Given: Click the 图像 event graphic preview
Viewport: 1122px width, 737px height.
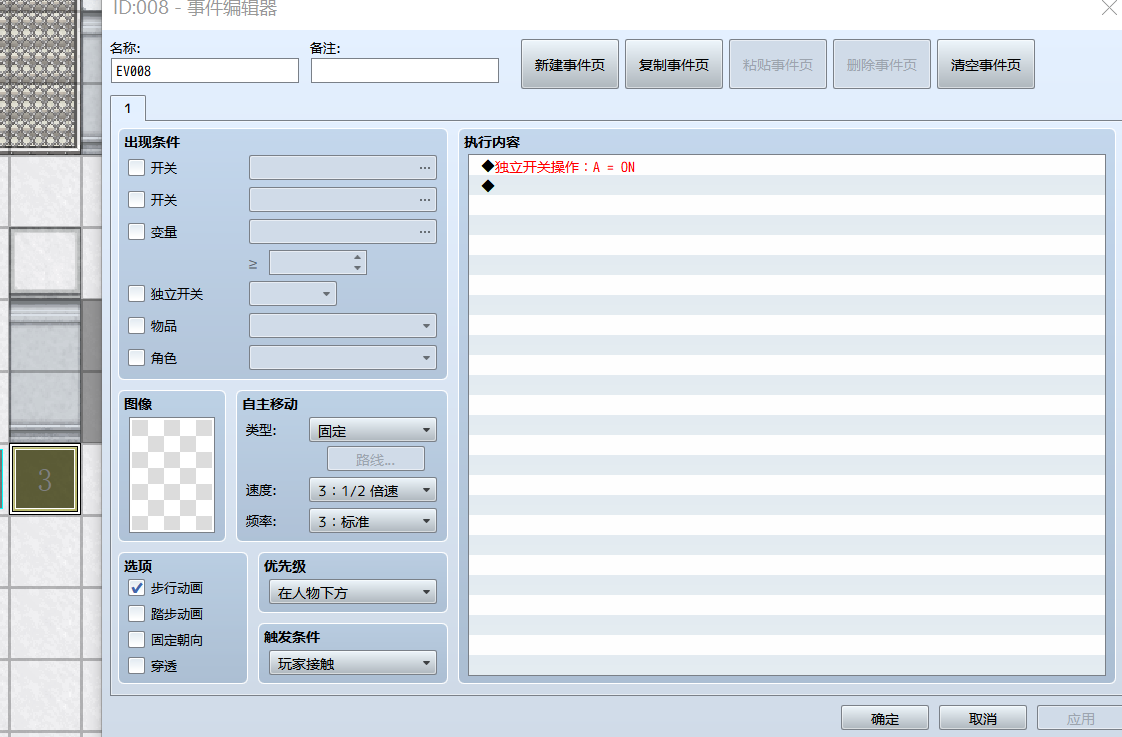Looking at the screenshot, I should [x=172, y=475].
